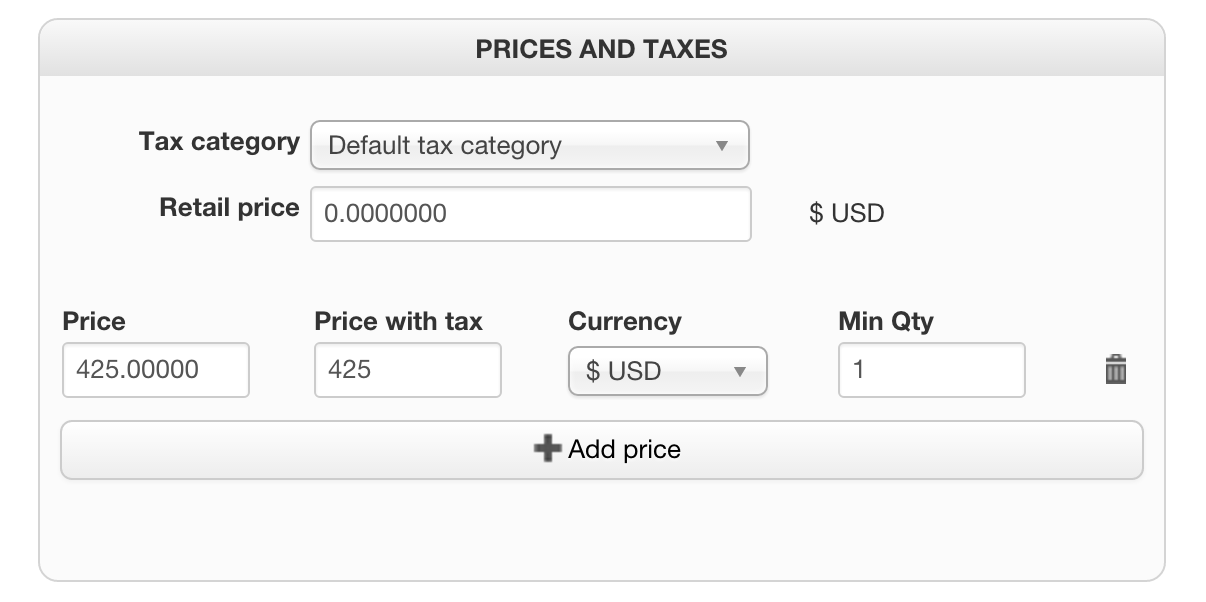Click the Default tax category dropdown arrow
The width and height of the screenshot is (1206, 602).
tap(721, 146)
